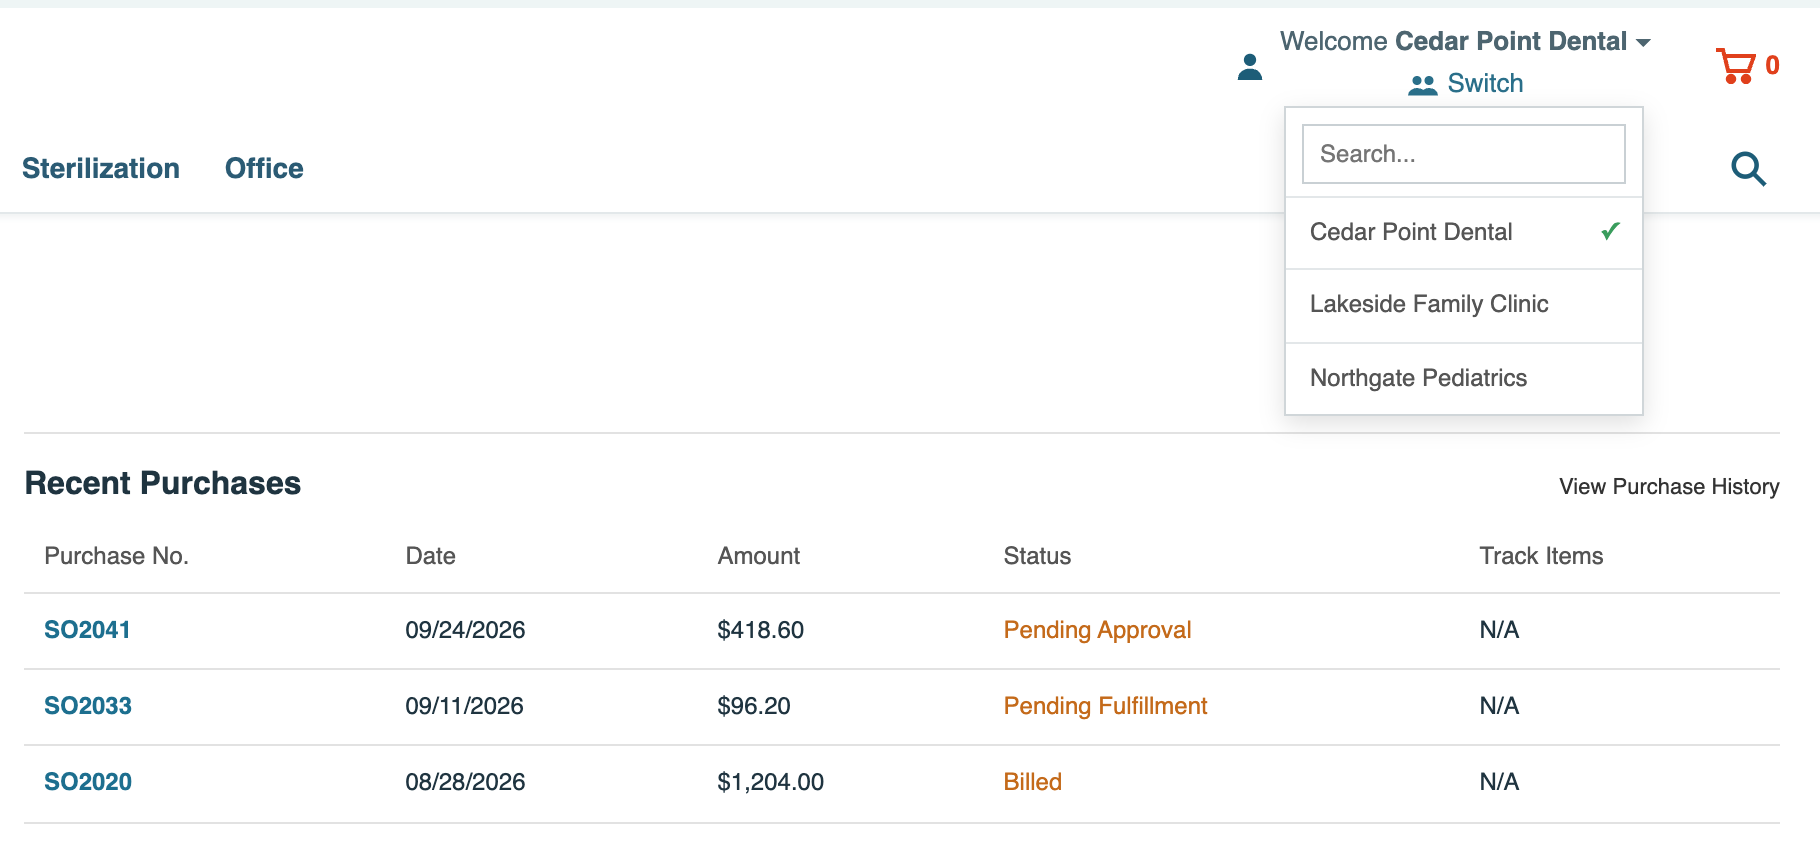Click the Status column header
1820x860 pixels.
pyautogui.click(x=1037, y=556)
